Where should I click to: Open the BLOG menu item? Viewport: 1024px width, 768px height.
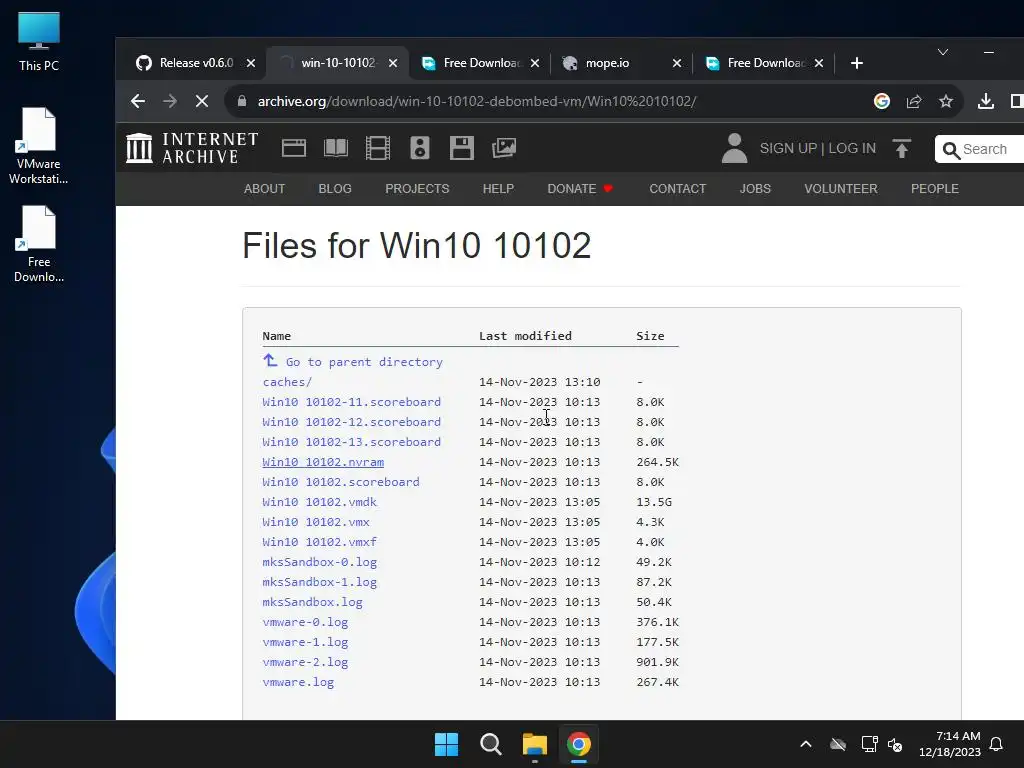[335, 189]
